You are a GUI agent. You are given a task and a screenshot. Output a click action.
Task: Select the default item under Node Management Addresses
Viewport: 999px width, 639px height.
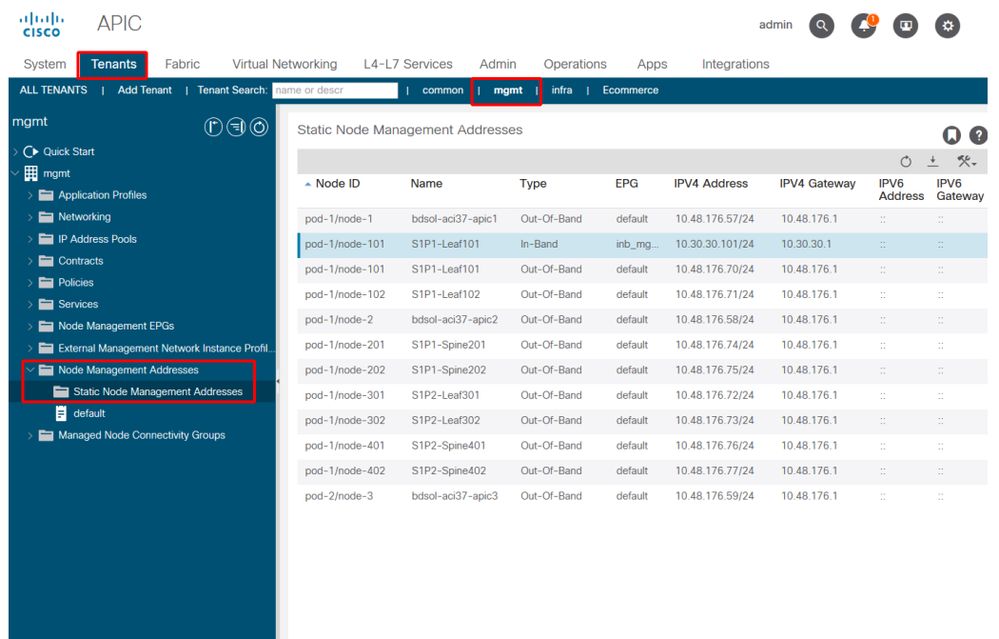[89, 413]
